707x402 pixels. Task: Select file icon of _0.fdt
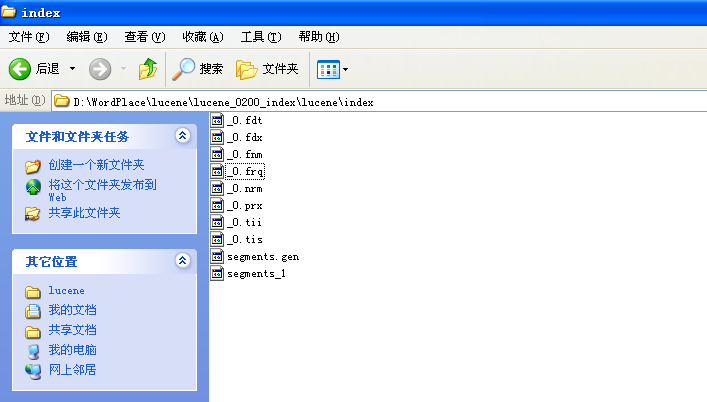(x=217, y=120)
